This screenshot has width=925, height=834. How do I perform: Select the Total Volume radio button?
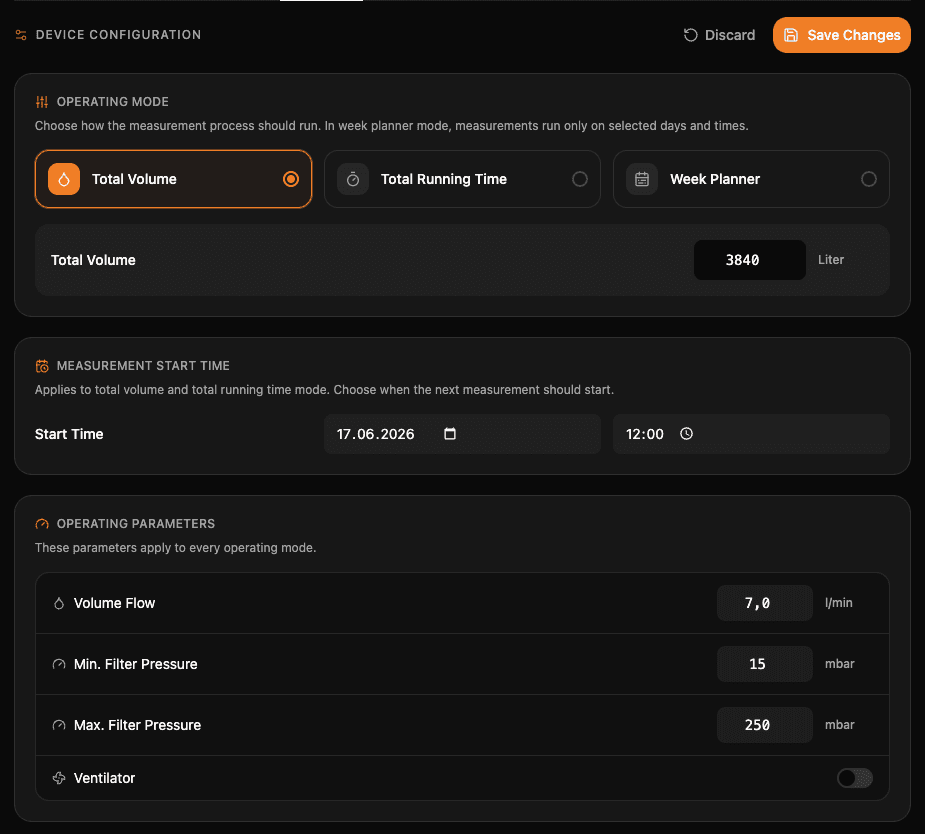pyautogui.click(x=291, y=179)
